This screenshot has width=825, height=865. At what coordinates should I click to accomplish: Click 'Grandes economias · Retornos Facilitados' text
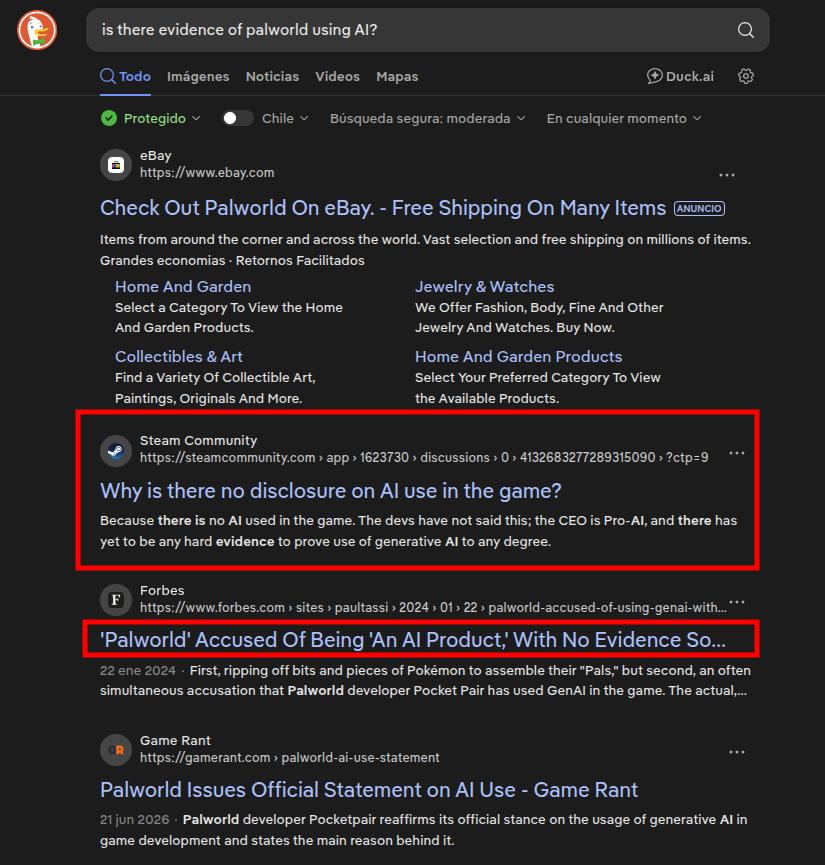click(x=232, y=260)
